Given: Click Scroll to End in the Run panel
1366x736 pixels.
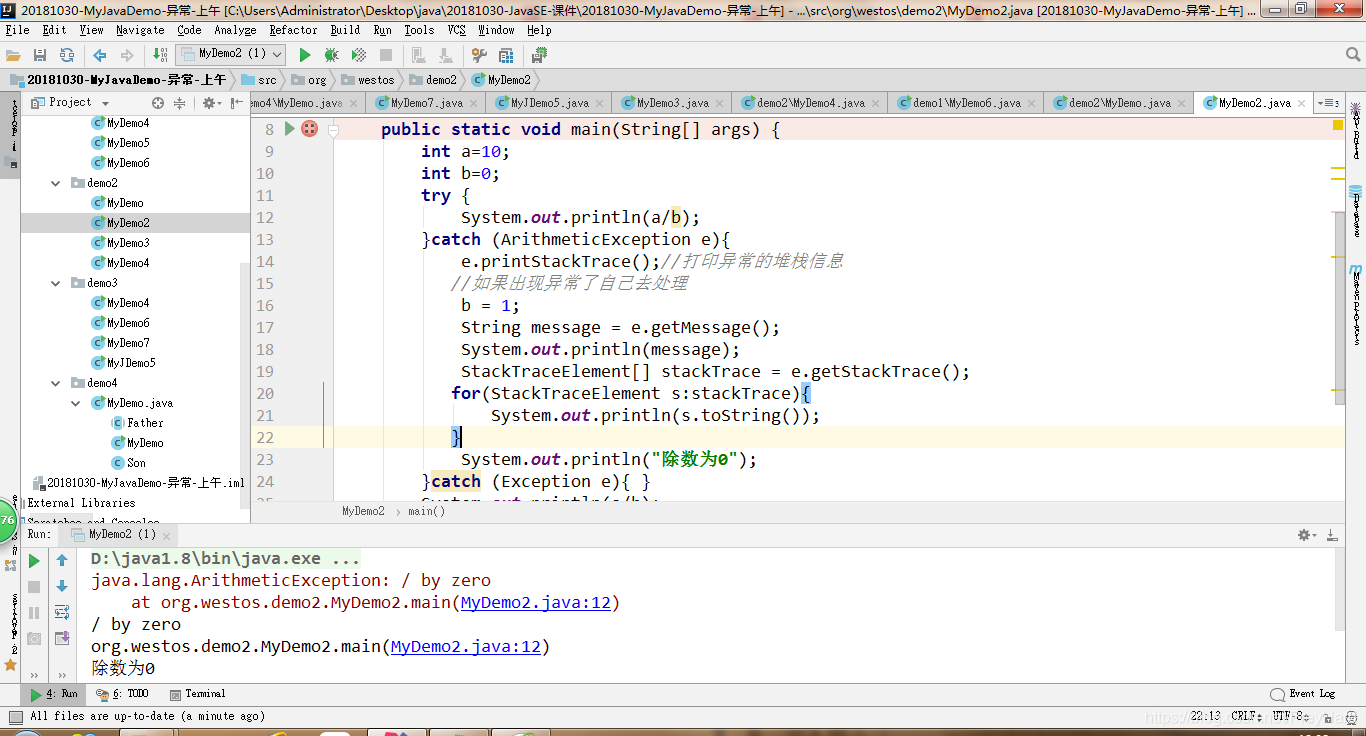Looking at the screenshot, I should coord(62,638).
